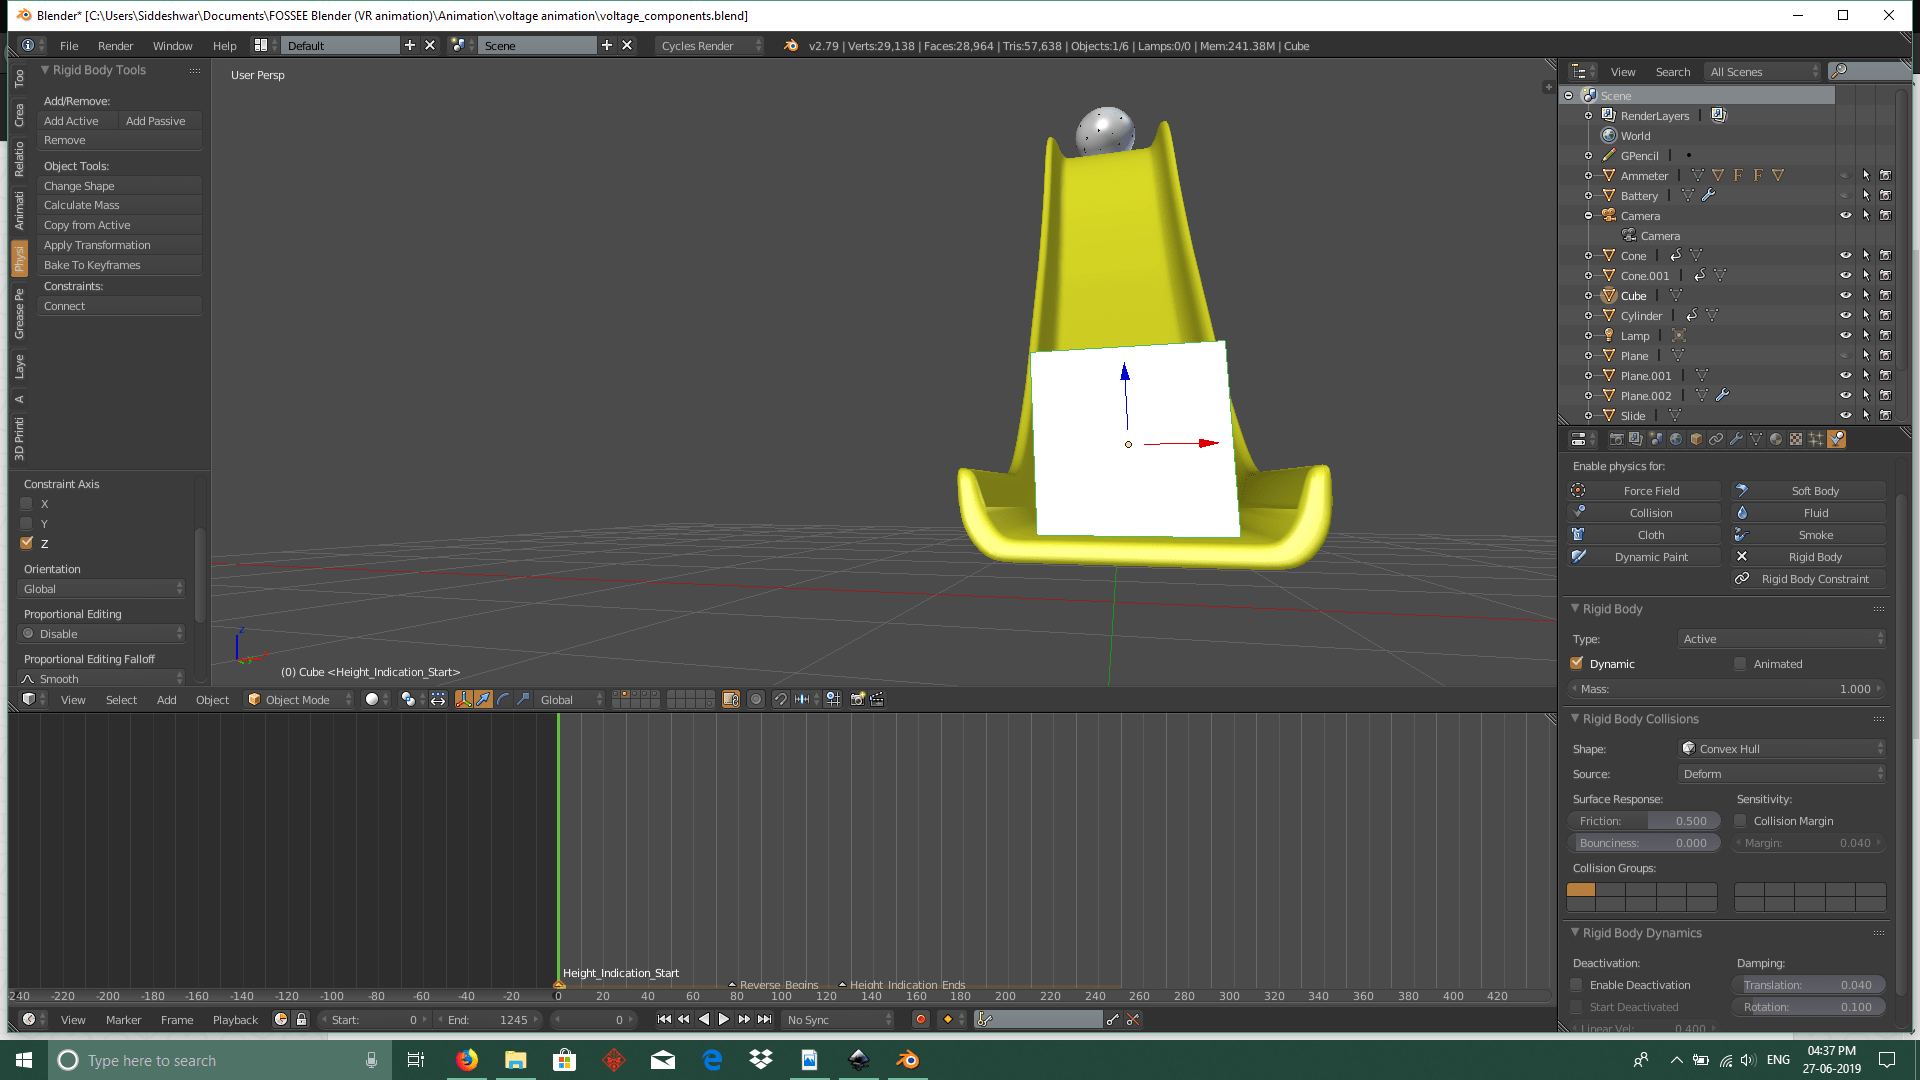The image size is (1920, 1080).
Task: Open the Object menu in viewport header
Action: (212, 699)
